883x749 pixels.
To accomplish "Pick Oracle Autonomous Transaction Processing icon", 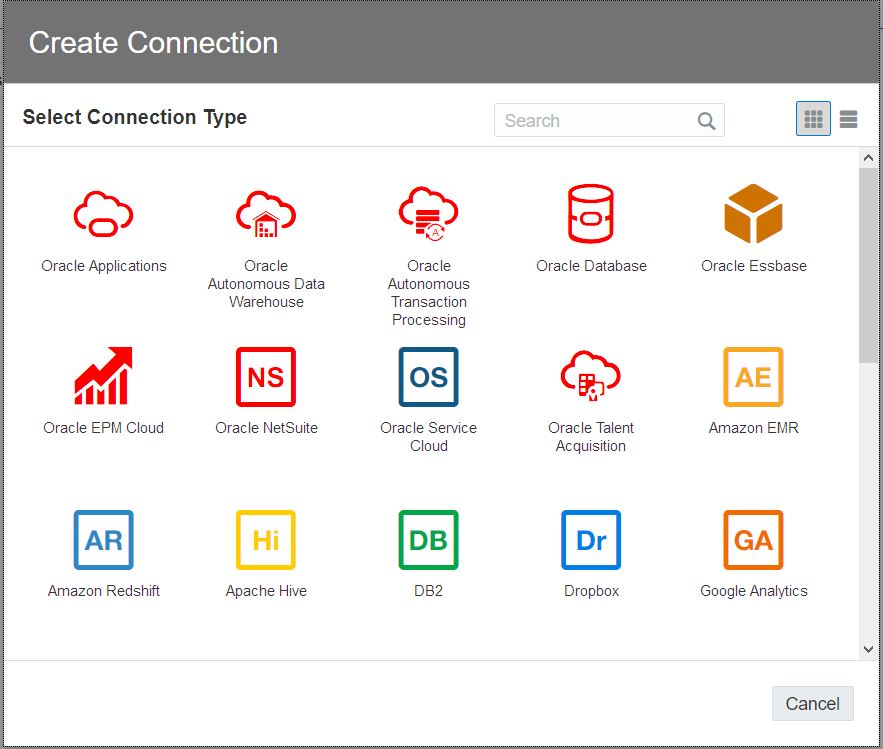I will 428,213.
